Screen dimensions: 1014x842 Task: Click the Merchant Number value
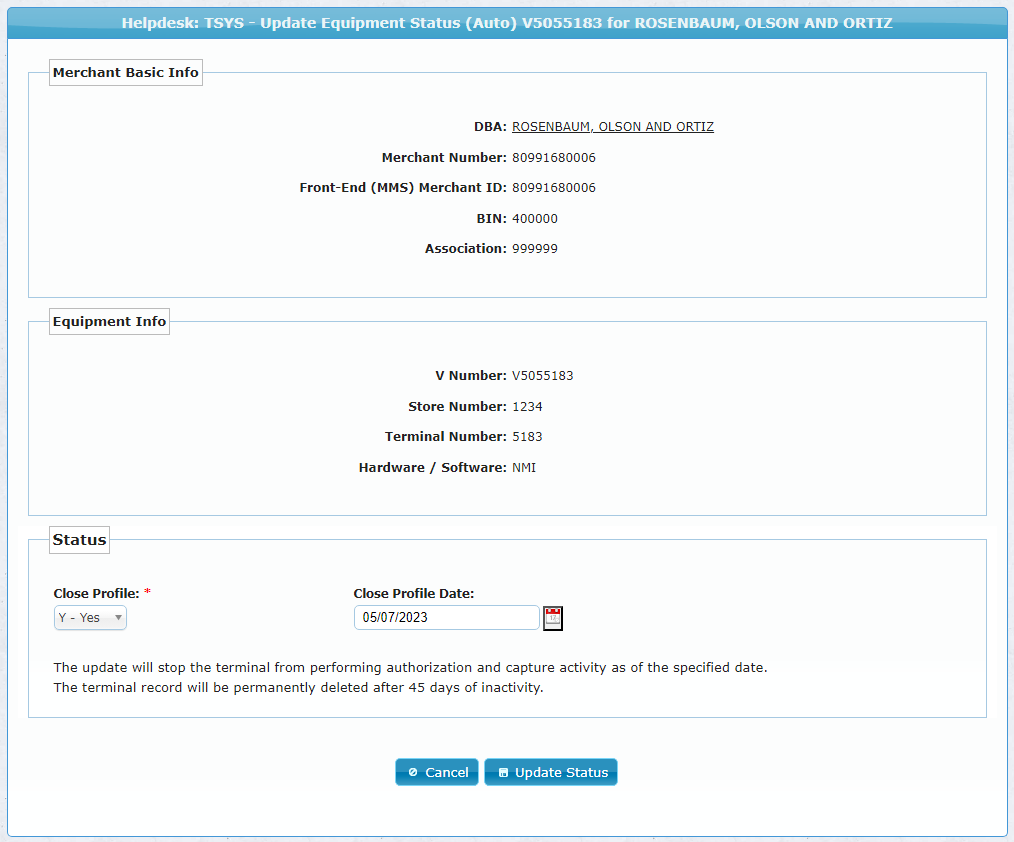point(554,158)
